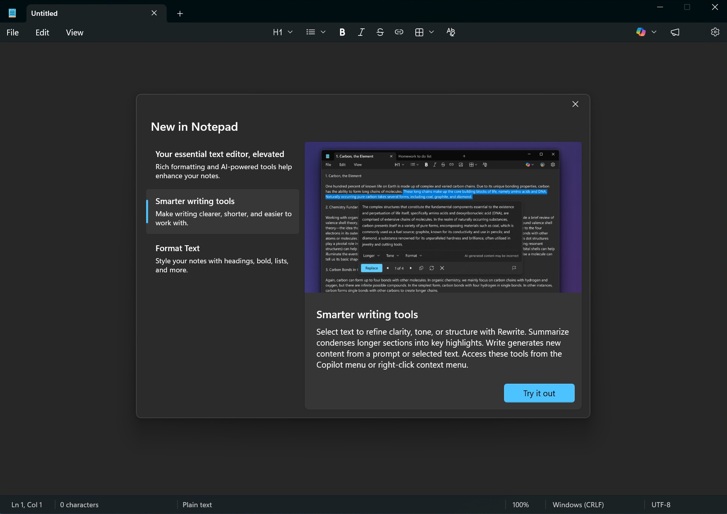Select the Format Text feature item

(222, 258)
